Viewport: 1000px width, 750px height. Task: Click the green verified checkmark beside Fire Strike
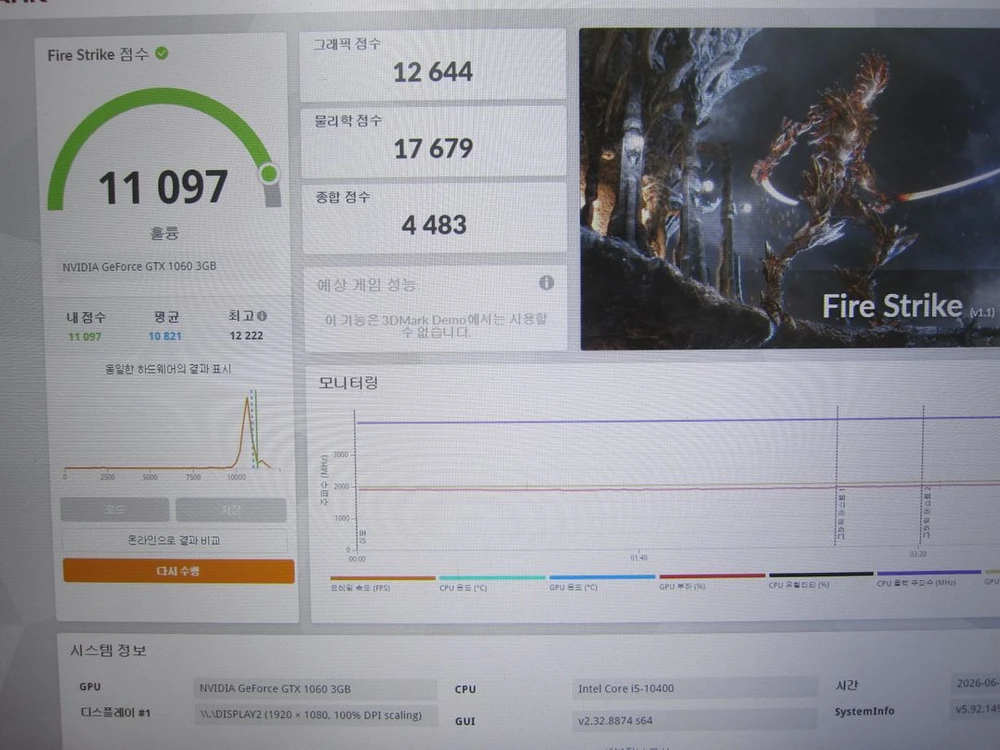[162, 54]
